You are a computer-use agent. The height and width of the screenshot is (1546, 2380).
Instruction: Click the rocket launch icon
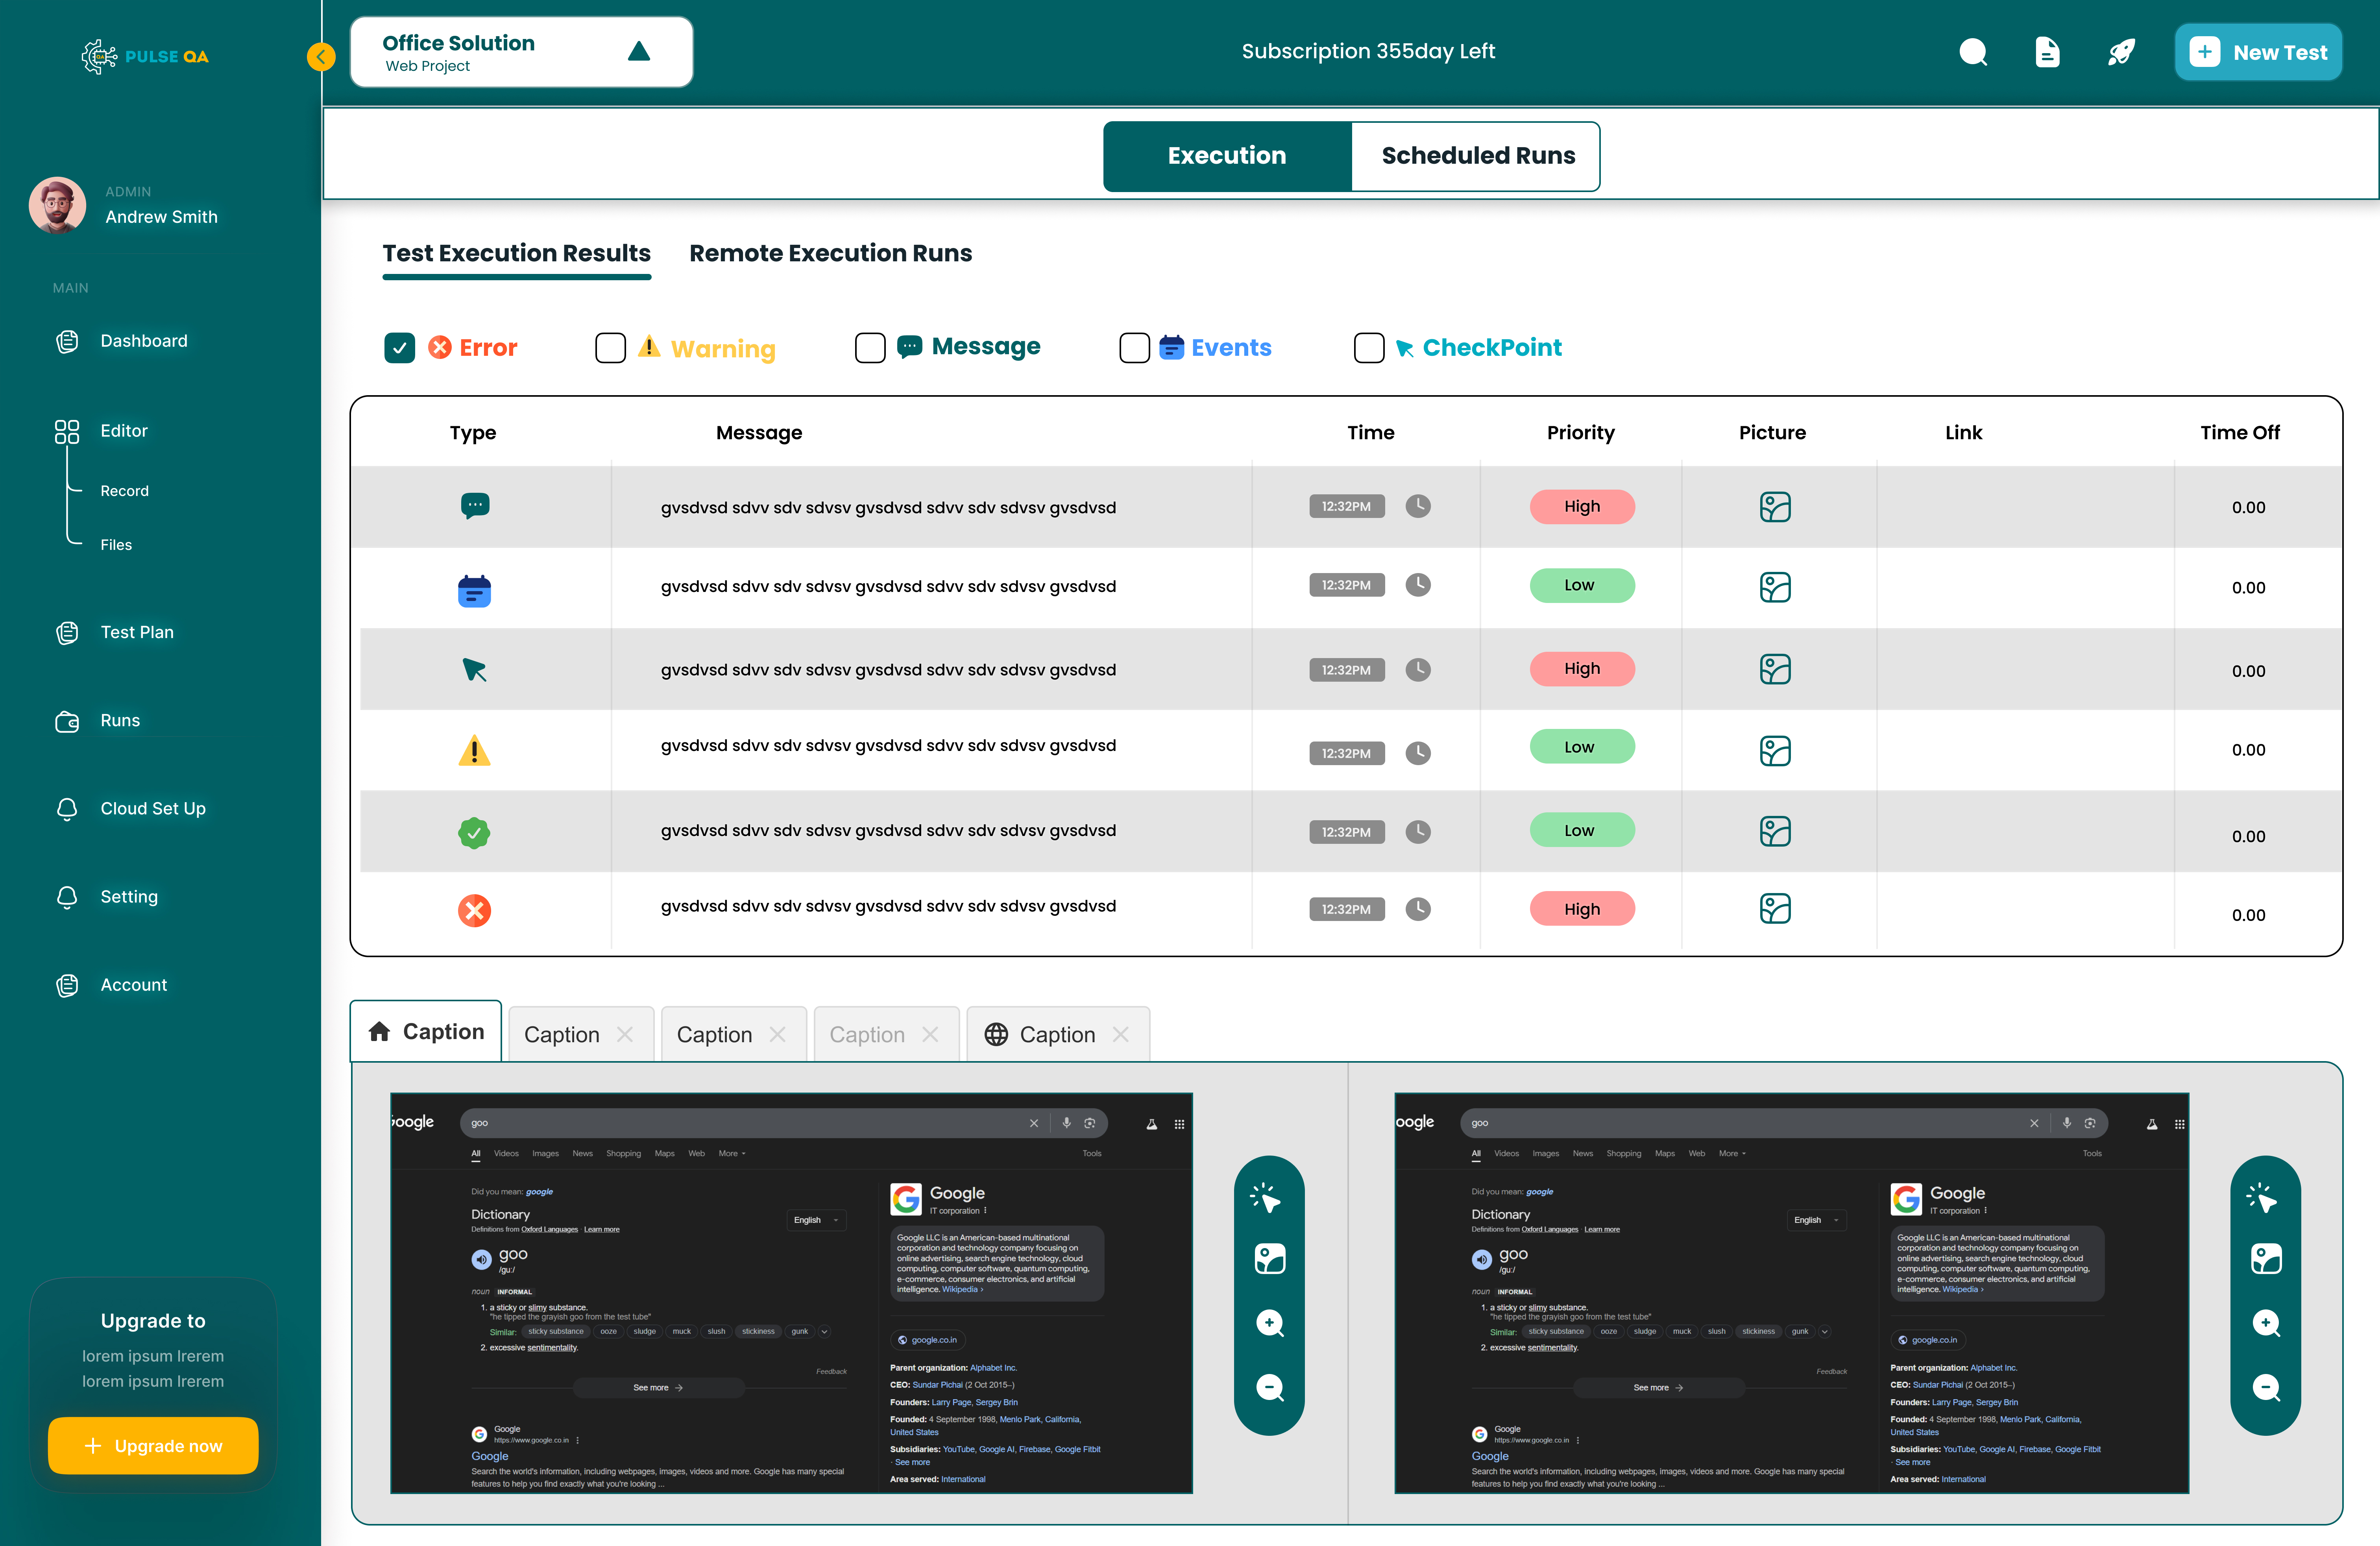pyautogui.click(x=2121, y=52)
